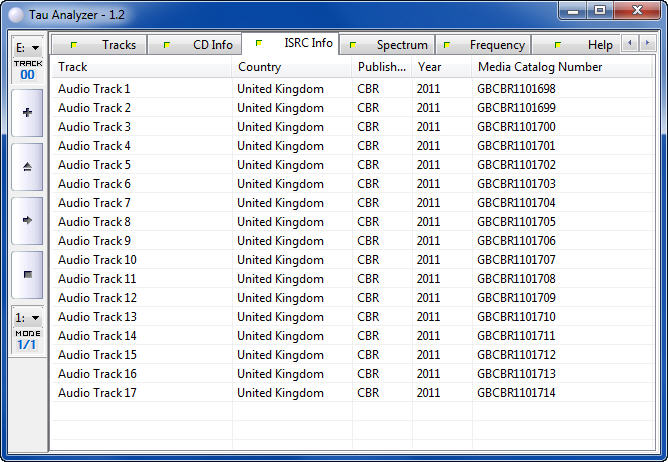668x462 pixels.
Task: Click catalog number GBCBR1101714
Action: (516, 393)
